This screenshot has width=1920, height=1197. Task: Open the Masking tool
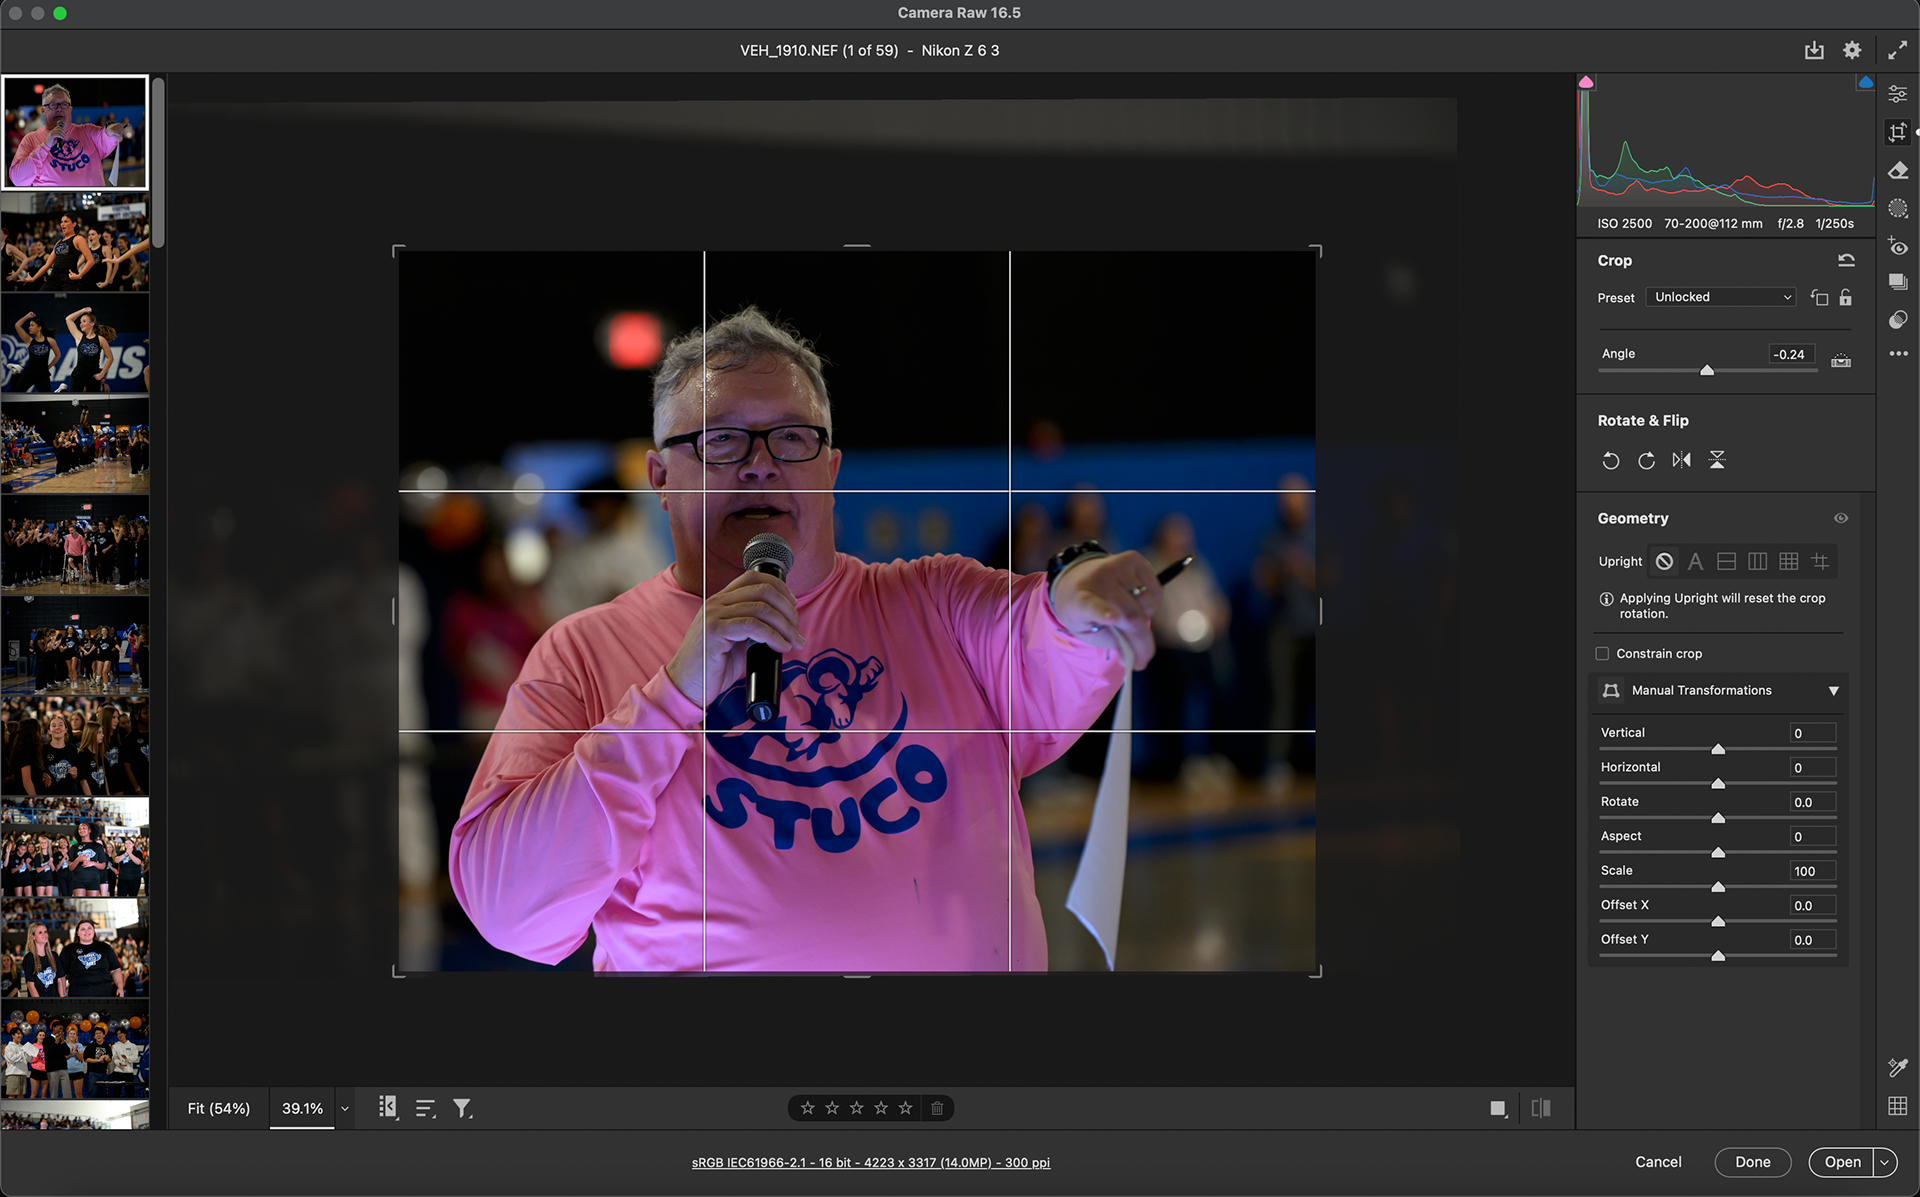1898,209
